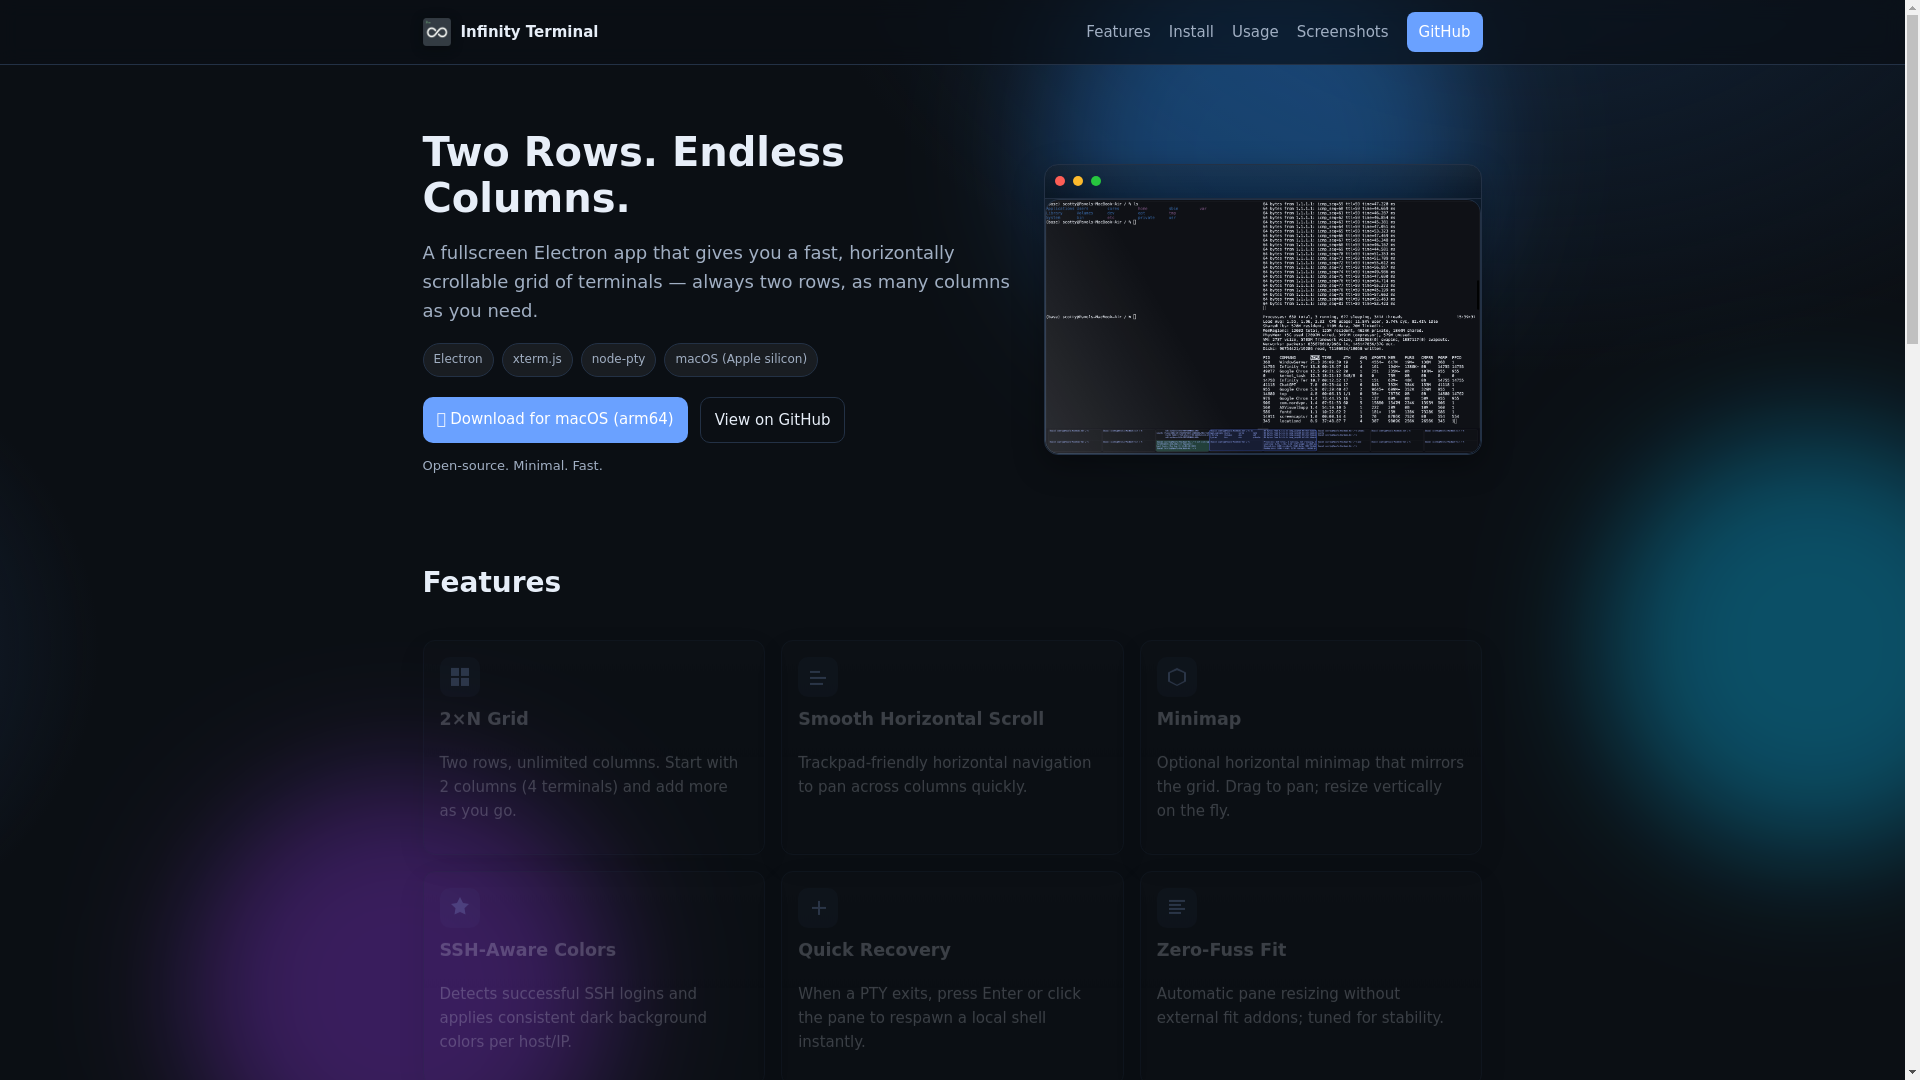Image resolution: width=1920 pixels, height=1080 pixels.
Task: Open the terminal screenshot preview
Action: 1263,325
